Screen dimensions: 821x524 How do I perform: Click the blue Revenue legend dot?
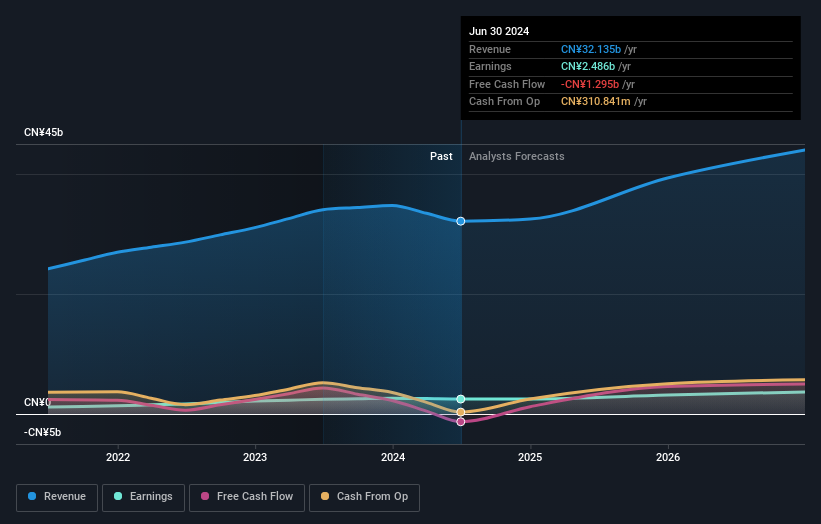click(32, 496)
